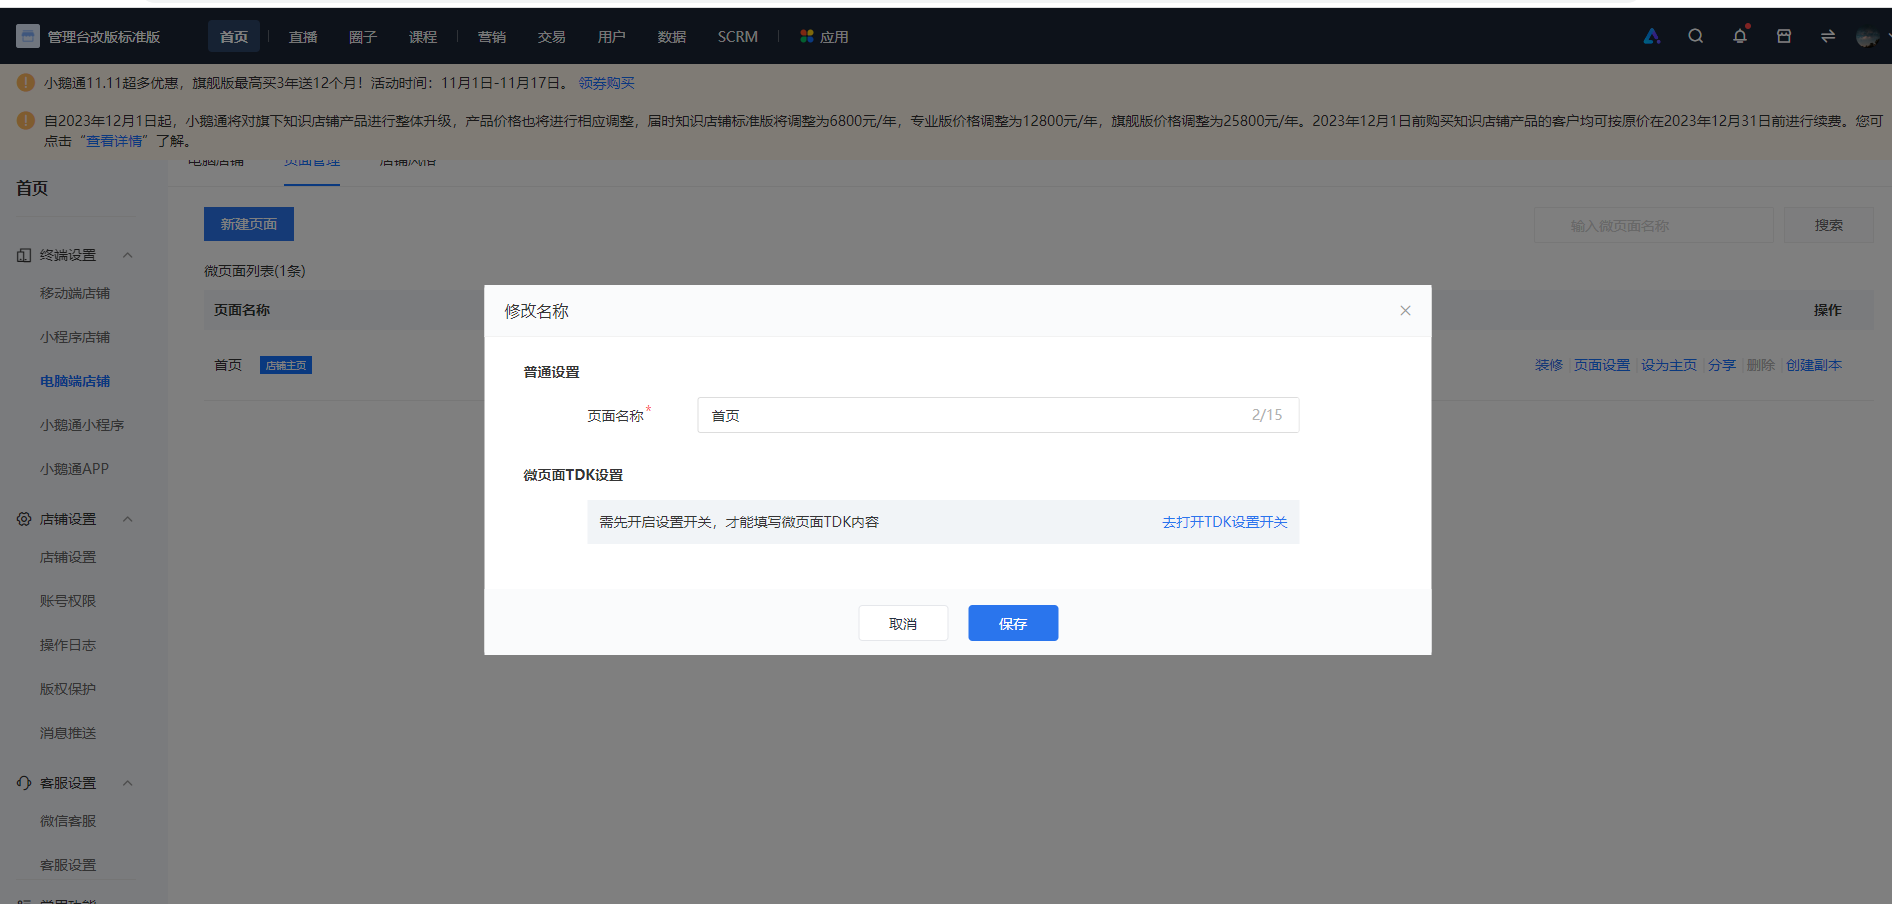This screenshot has height=904, width=1892.
Task: Open 店铺设置 sub-item in sidebar
Action: click(x=68, y=557)
